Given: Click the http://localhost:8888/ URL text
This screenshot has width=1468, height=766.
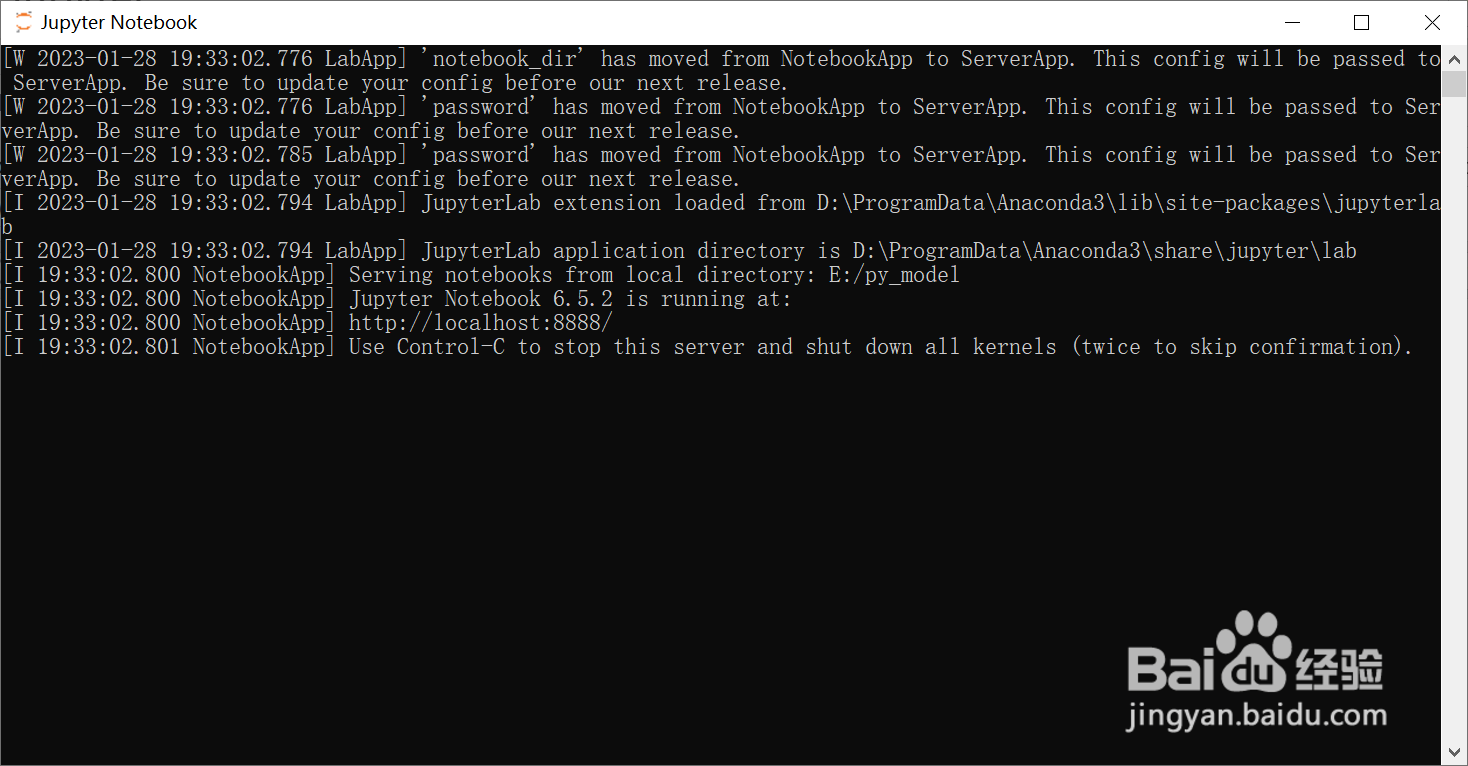Looking at the screenshot, I should point(480,323).
